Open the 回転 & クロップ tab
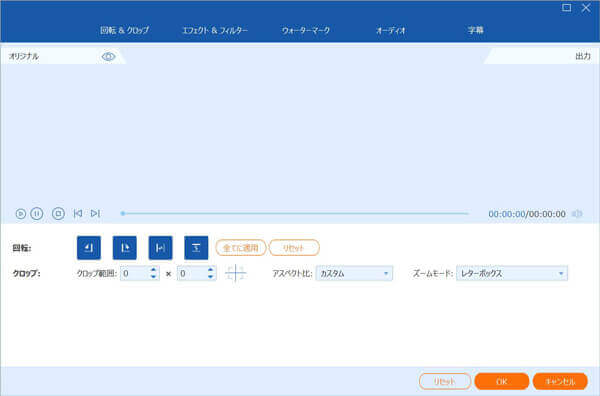 click(x=124, y=30)
